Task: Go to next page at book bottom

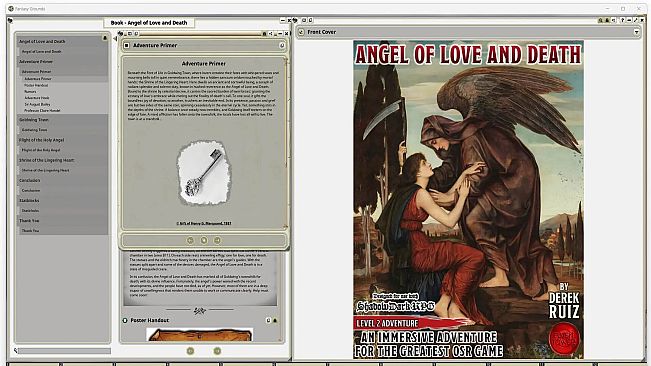Action: [x=217, y=351]
